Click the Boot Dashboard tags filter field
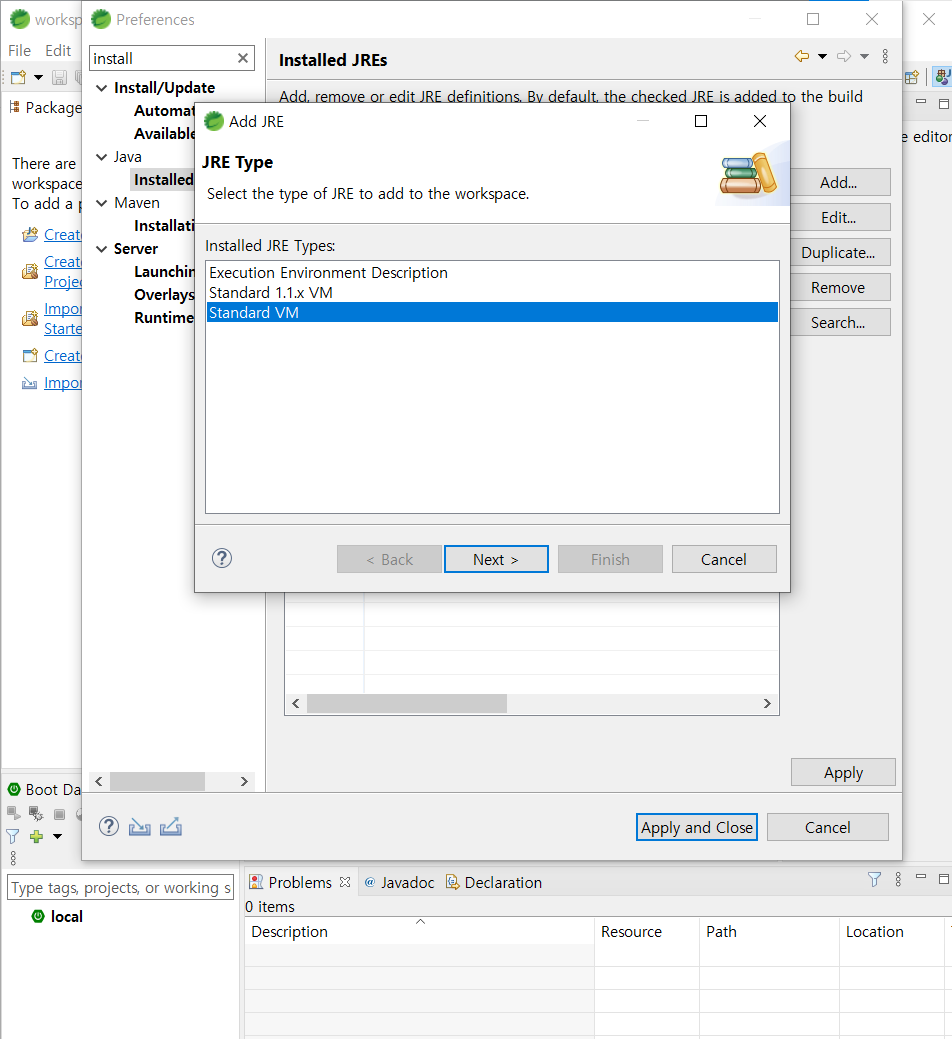 click(x=121, y=887)
